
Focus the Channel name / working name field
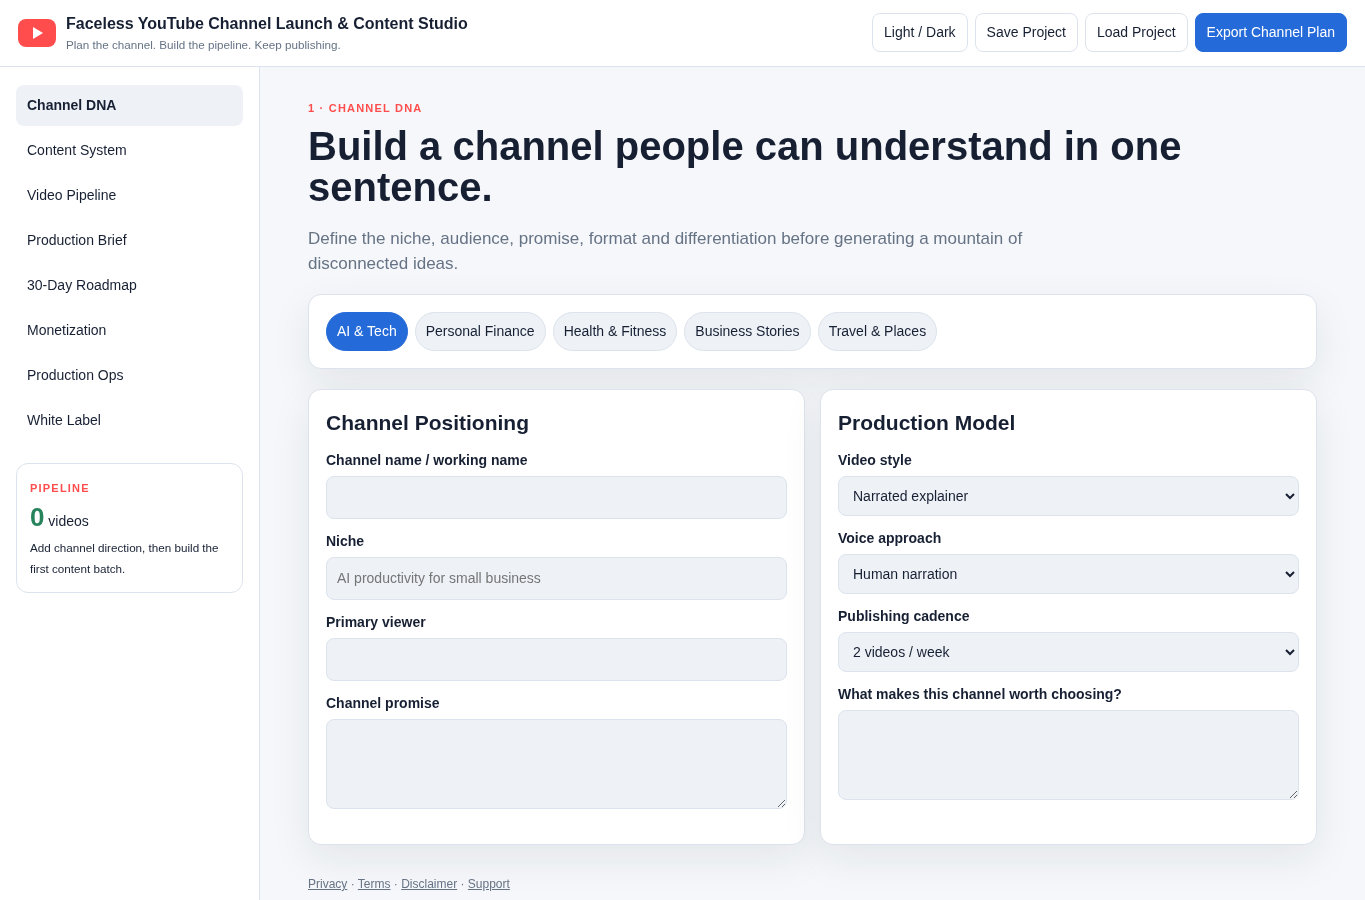coord(556,497)
